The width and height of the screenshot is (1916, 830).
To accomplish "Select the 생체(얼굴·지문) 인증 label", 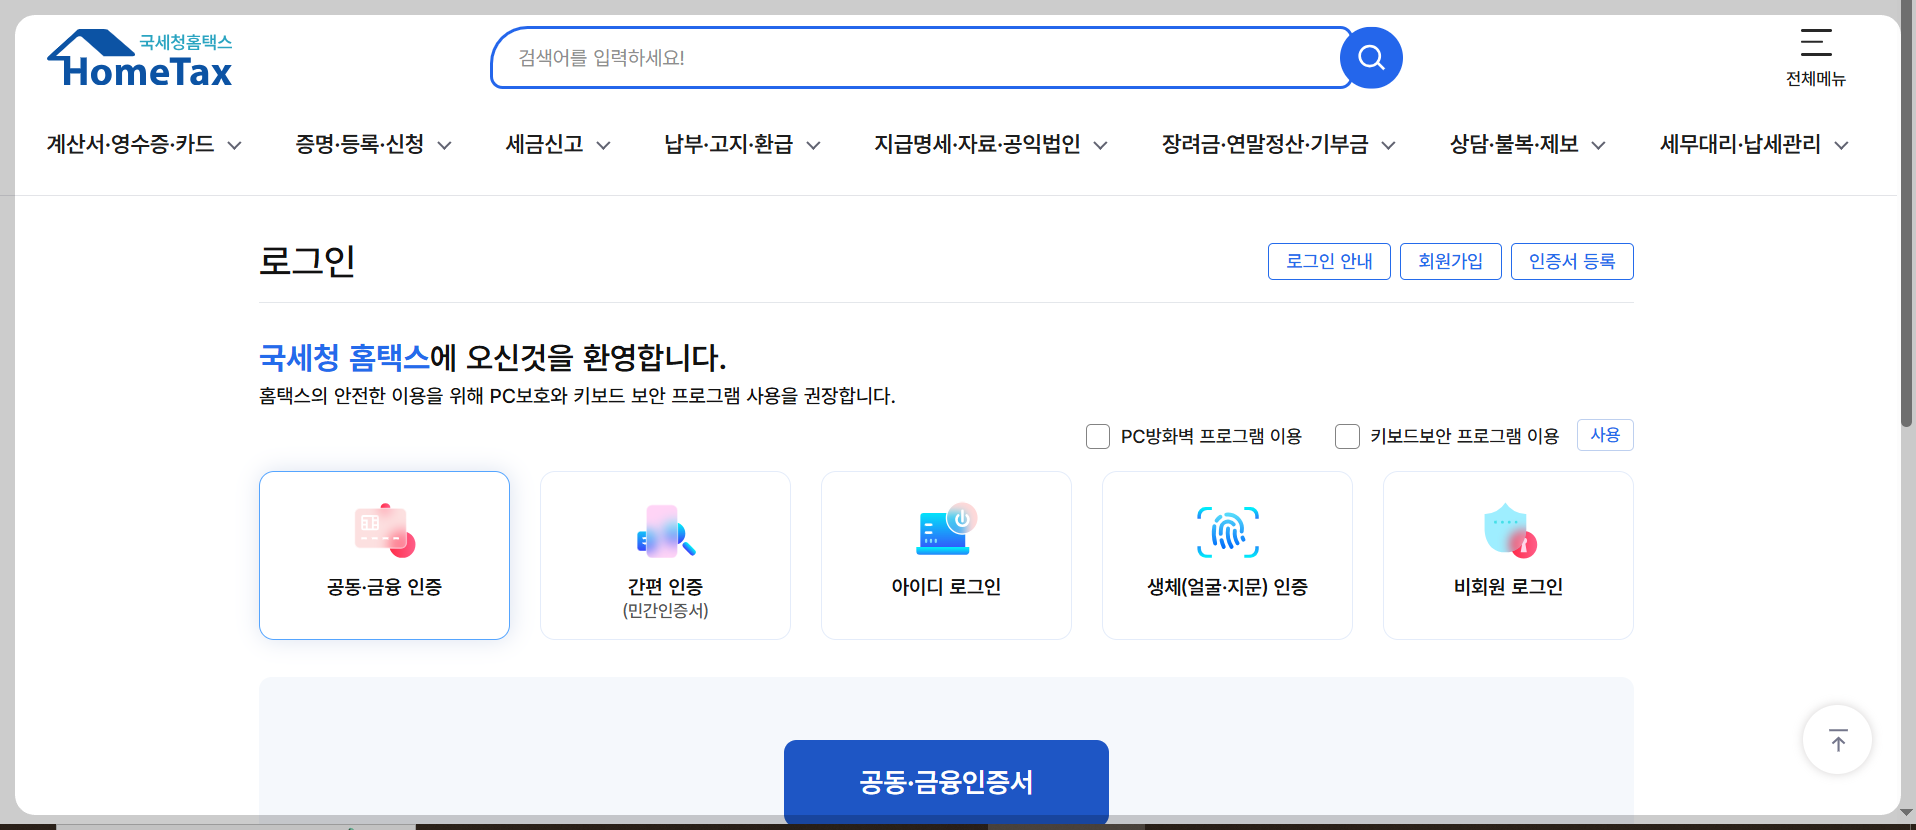I will (x=1228, y=587).
